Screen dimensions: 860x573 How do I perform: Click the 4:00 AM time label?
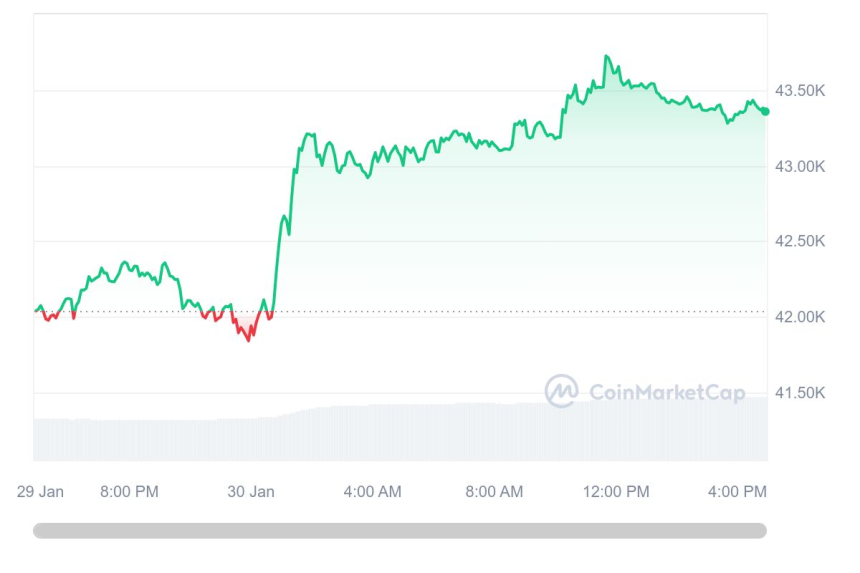373,491
